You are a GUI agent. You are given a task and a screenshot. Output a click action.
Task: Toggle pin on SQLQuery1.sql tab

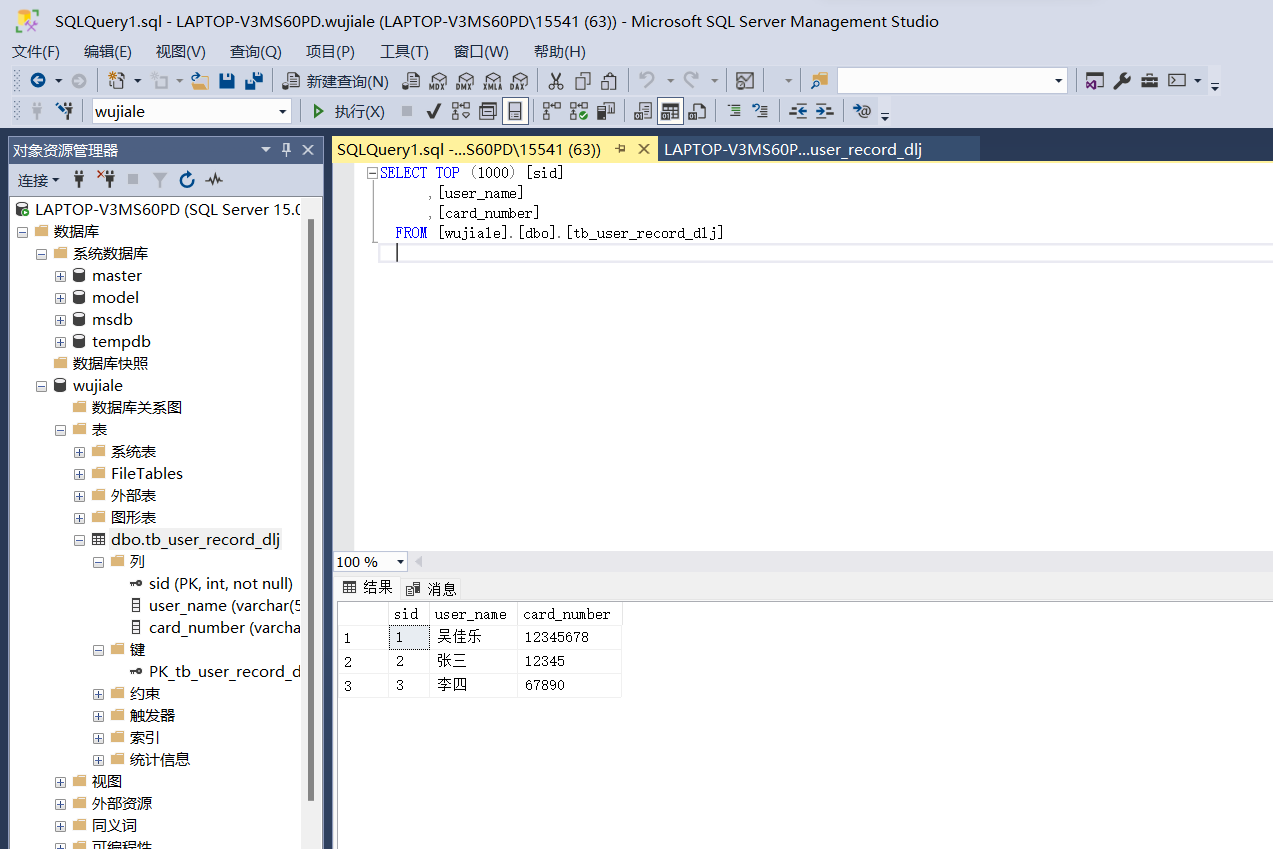coord(620,149)
